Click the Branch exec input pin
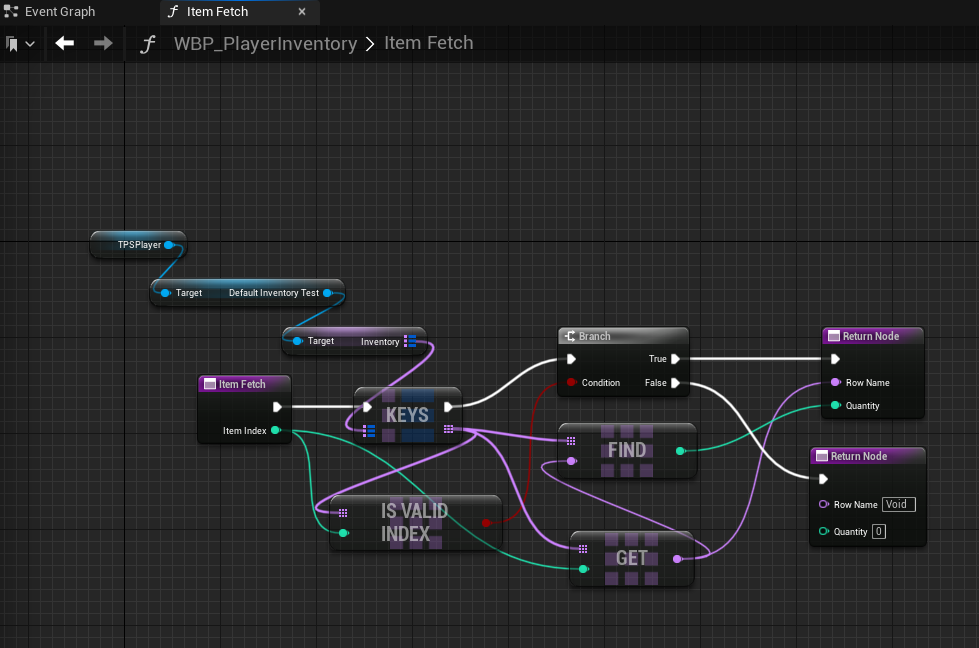The width and height of the screenshot is (979, 648). 571,359
